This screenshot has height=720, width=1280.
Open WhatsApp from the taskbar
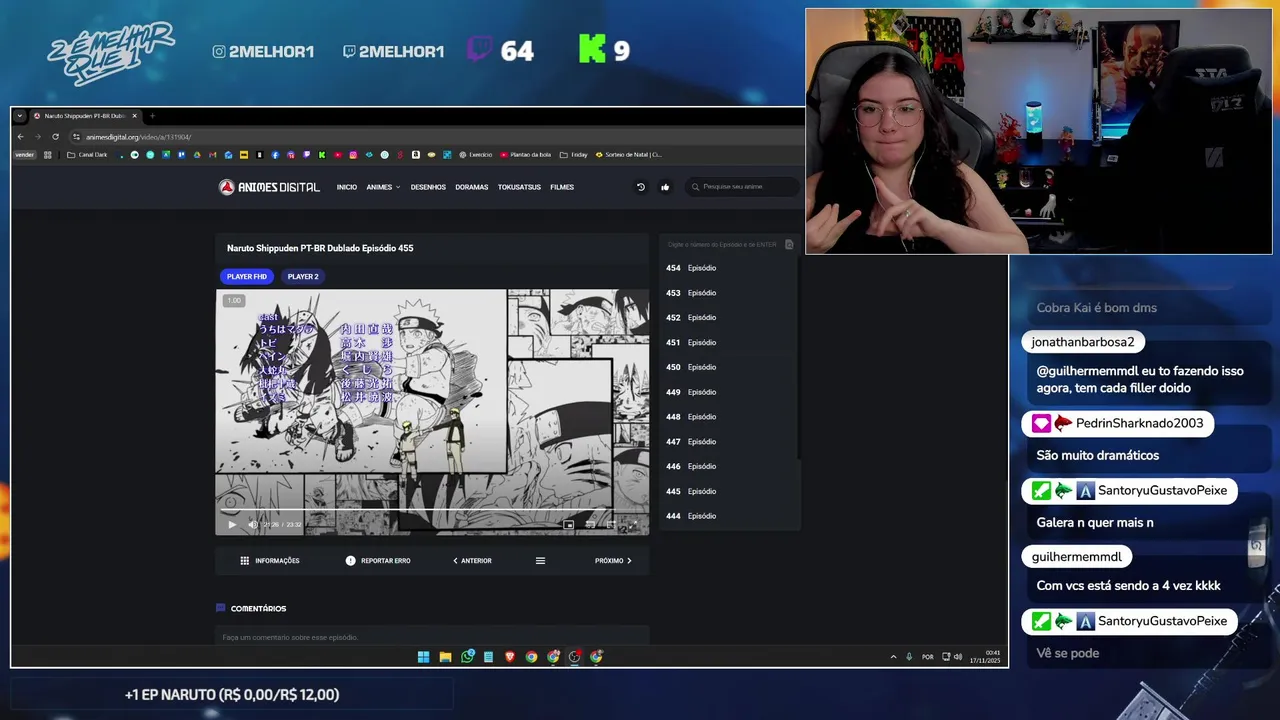click(467, 657)
